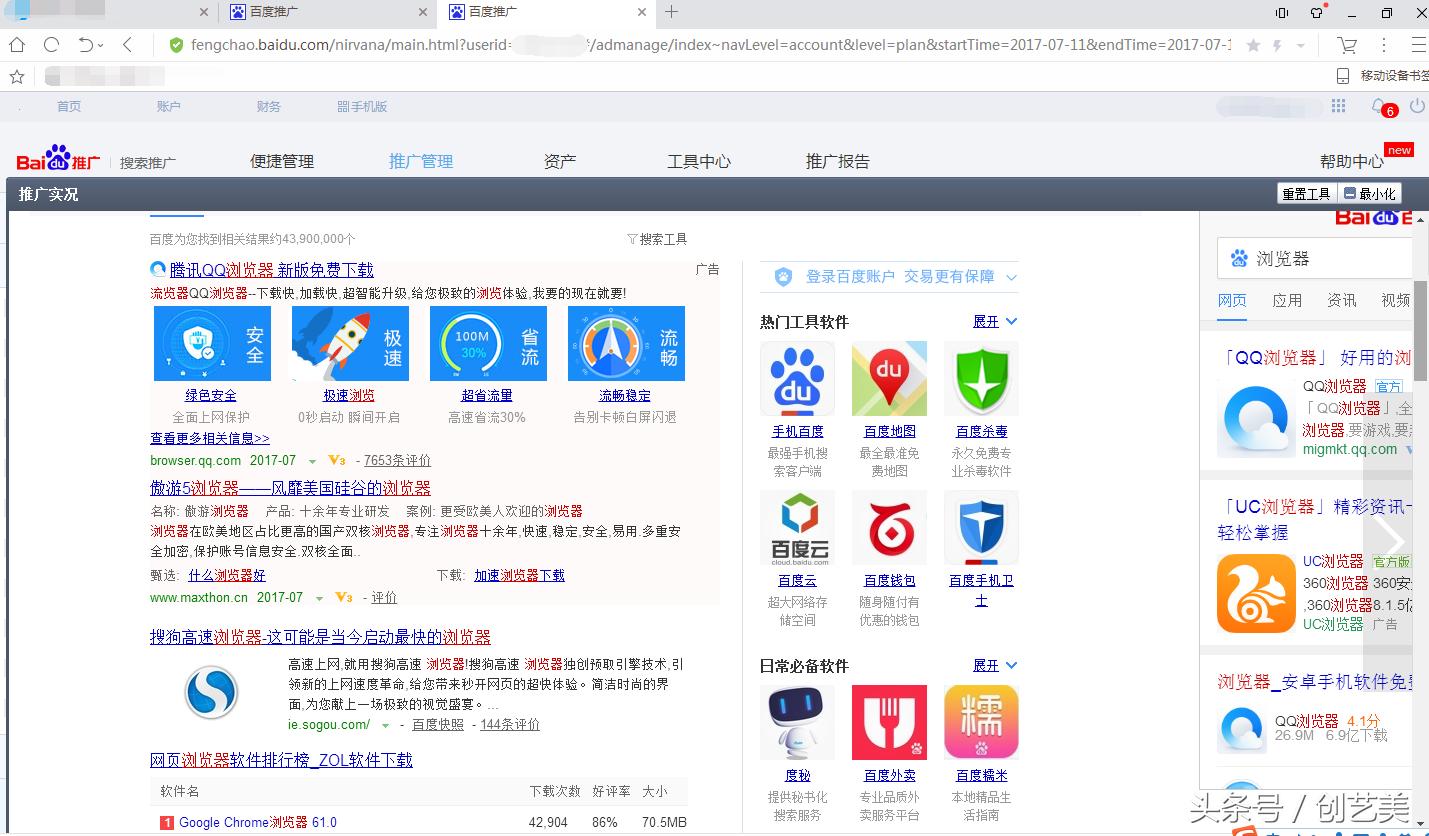Click the 财务 top navigation link
This screenshot has width=1429, height=836.
[x=269, y=106]
